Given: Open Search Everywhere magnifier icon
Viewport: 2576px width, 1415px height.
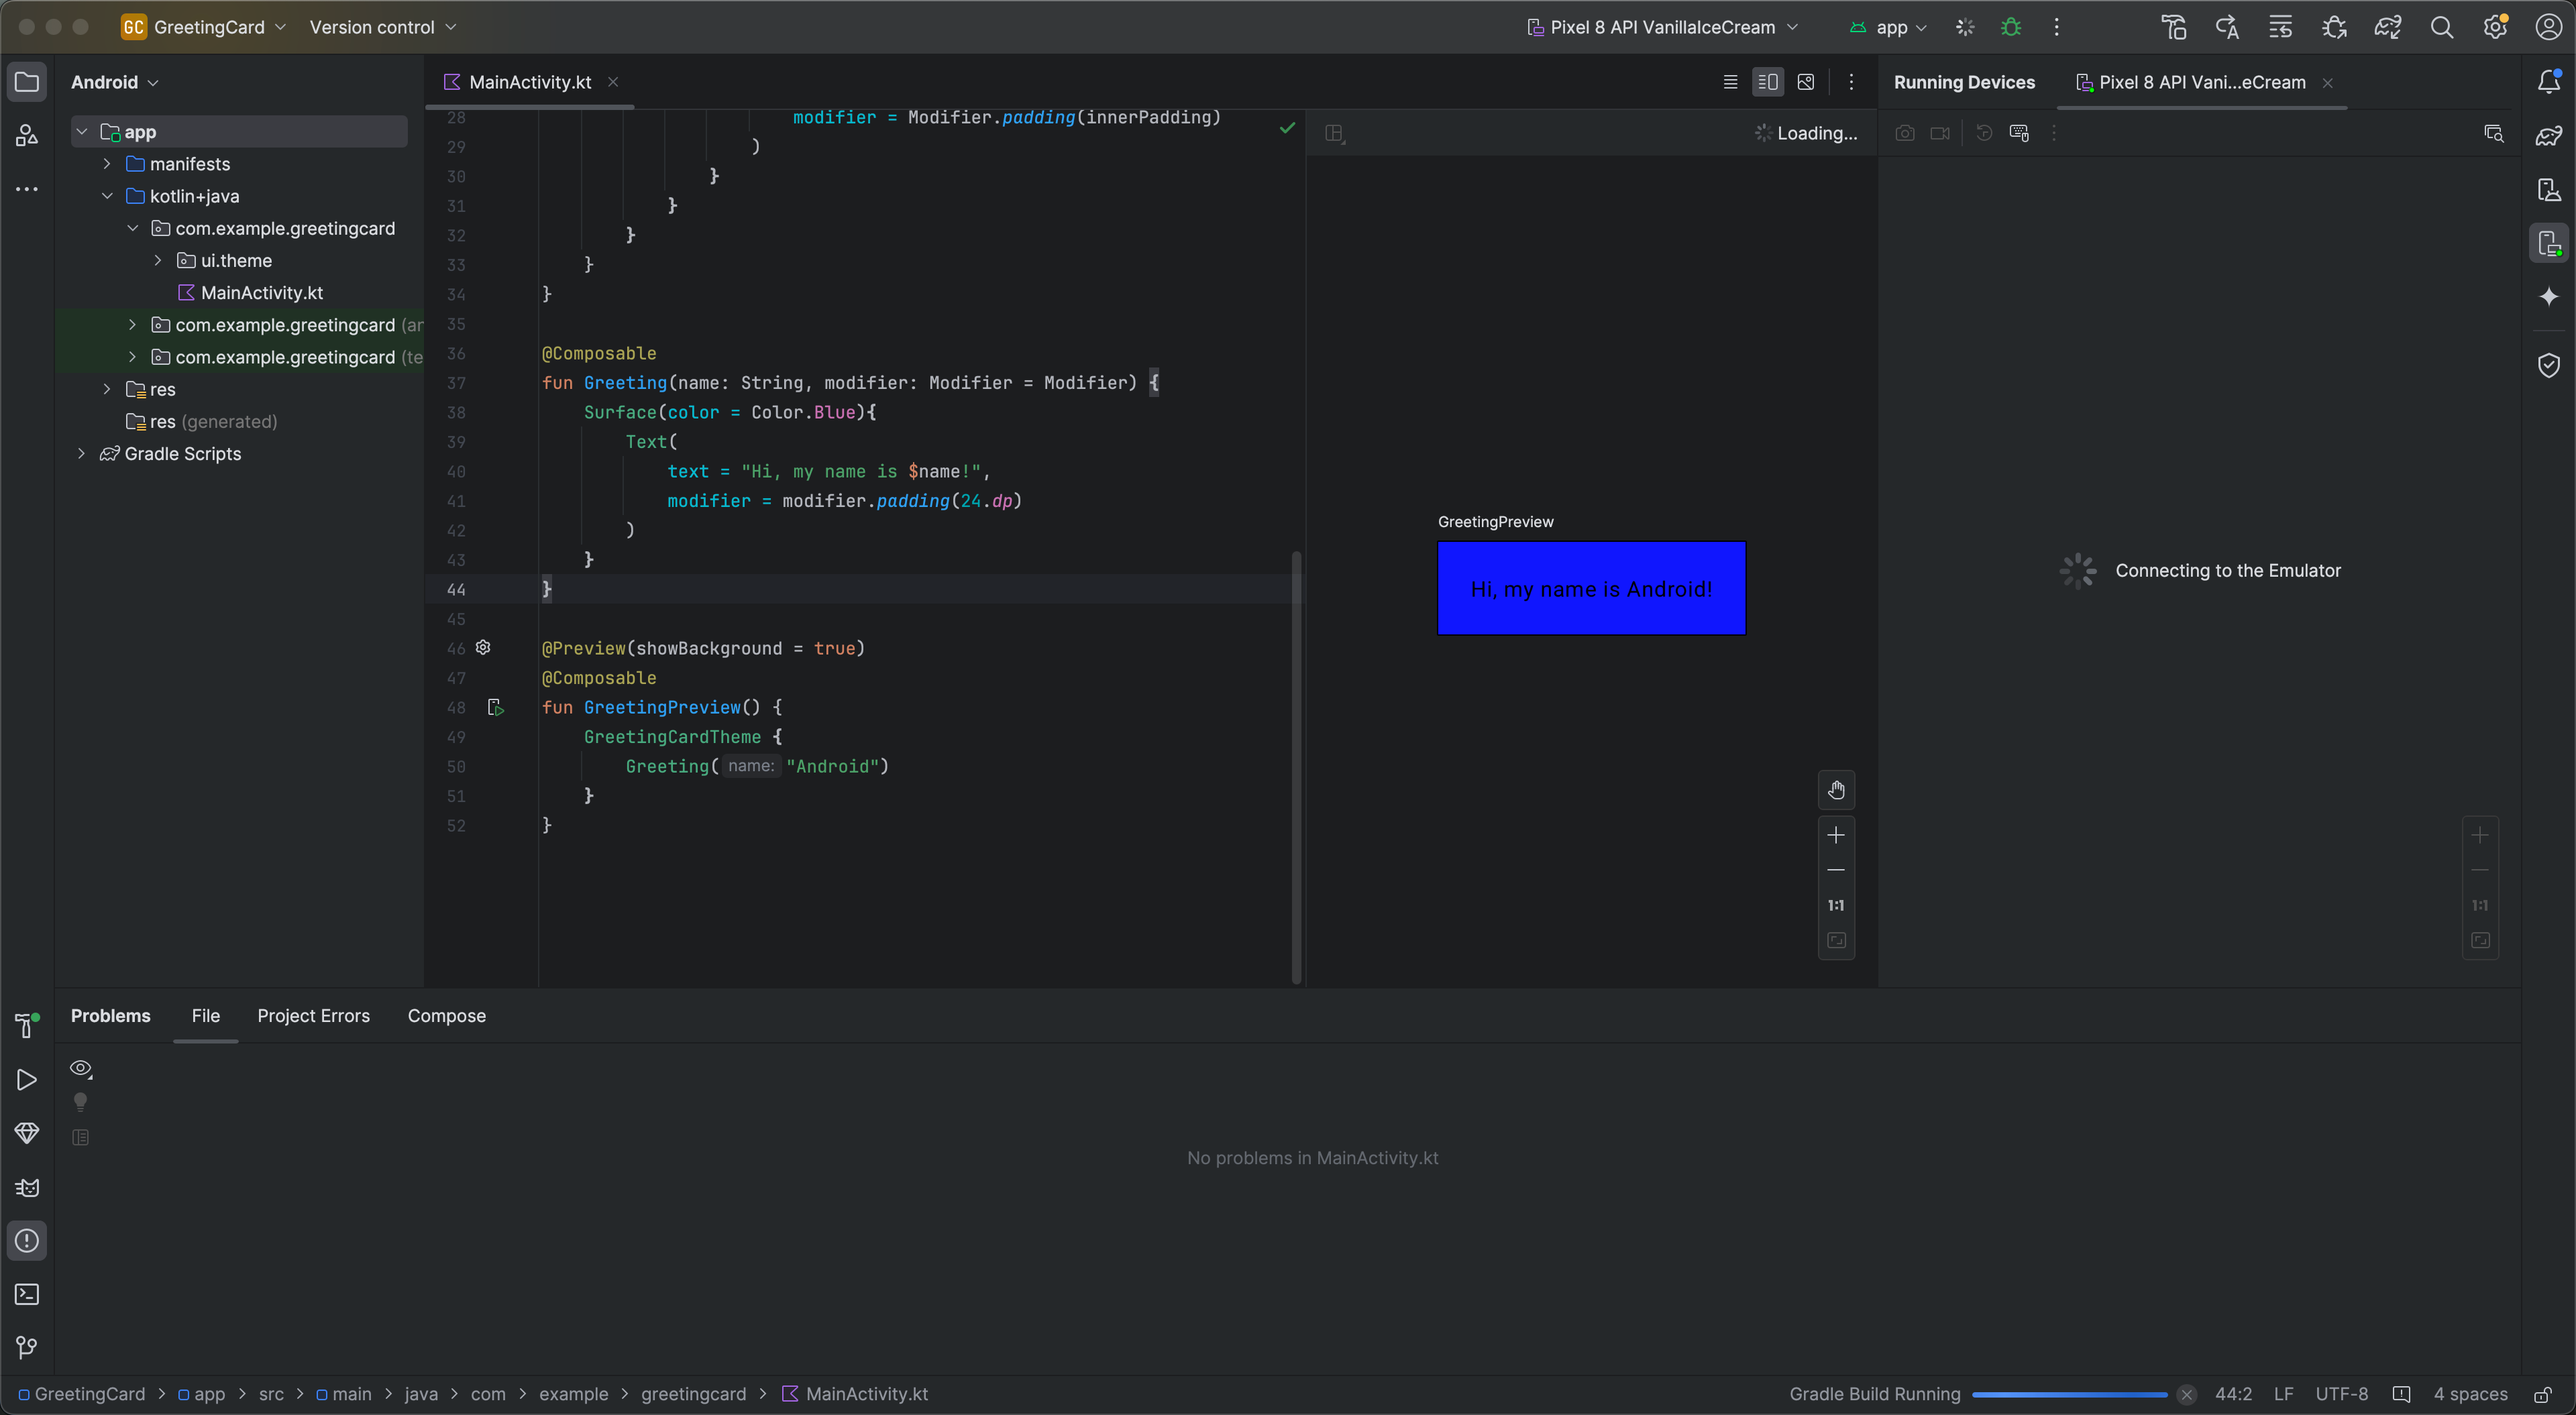Looking at the screenshot, I should point(2442,27).
